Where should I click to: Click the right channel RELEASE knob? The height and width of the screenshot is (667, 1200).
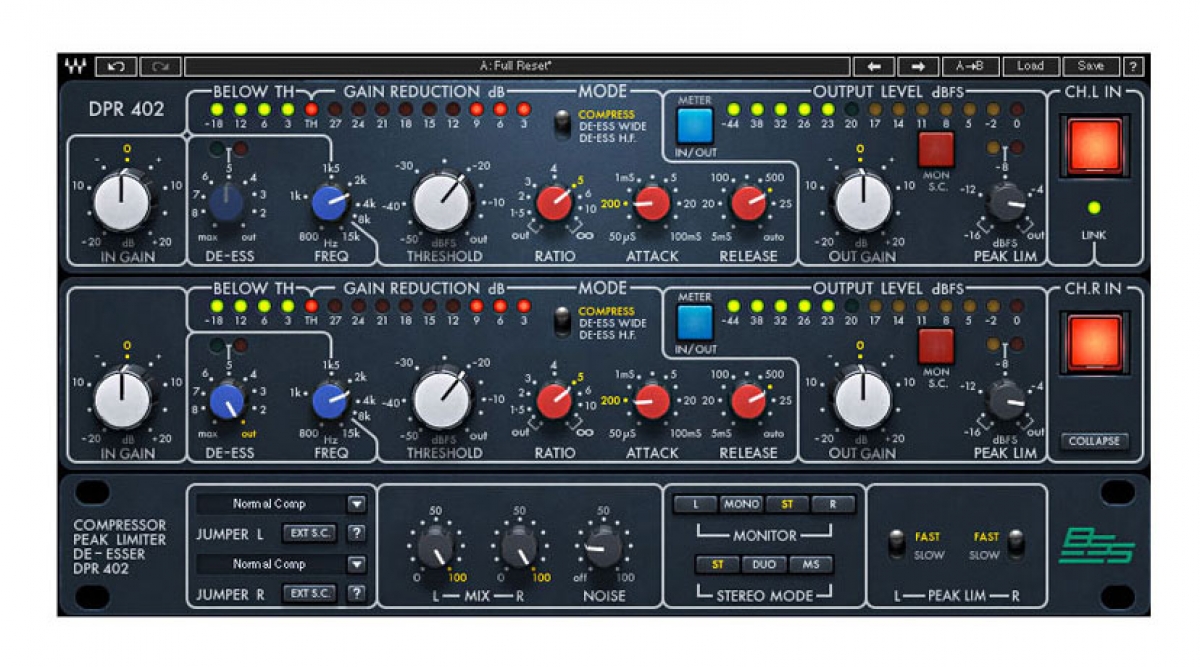748,400
